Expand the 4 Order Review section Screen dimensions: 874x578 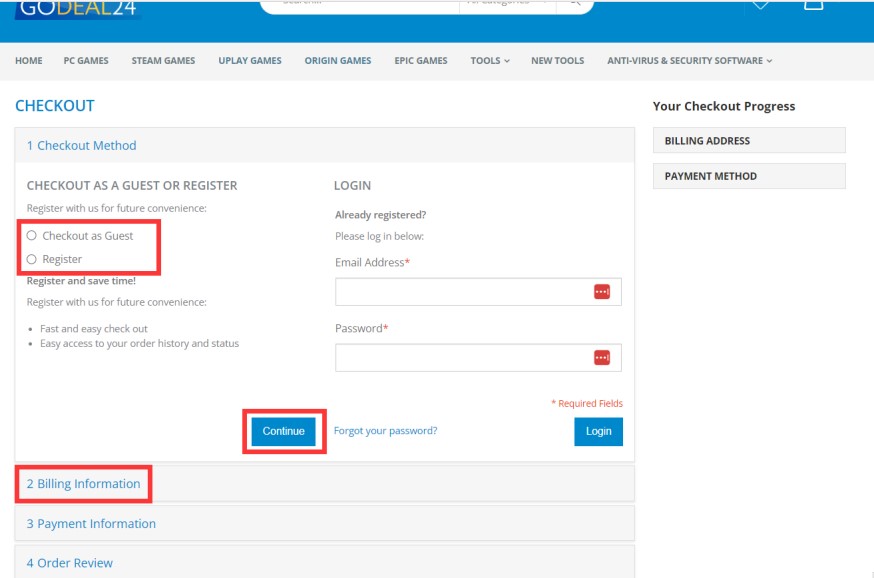[x=70, y=563]
